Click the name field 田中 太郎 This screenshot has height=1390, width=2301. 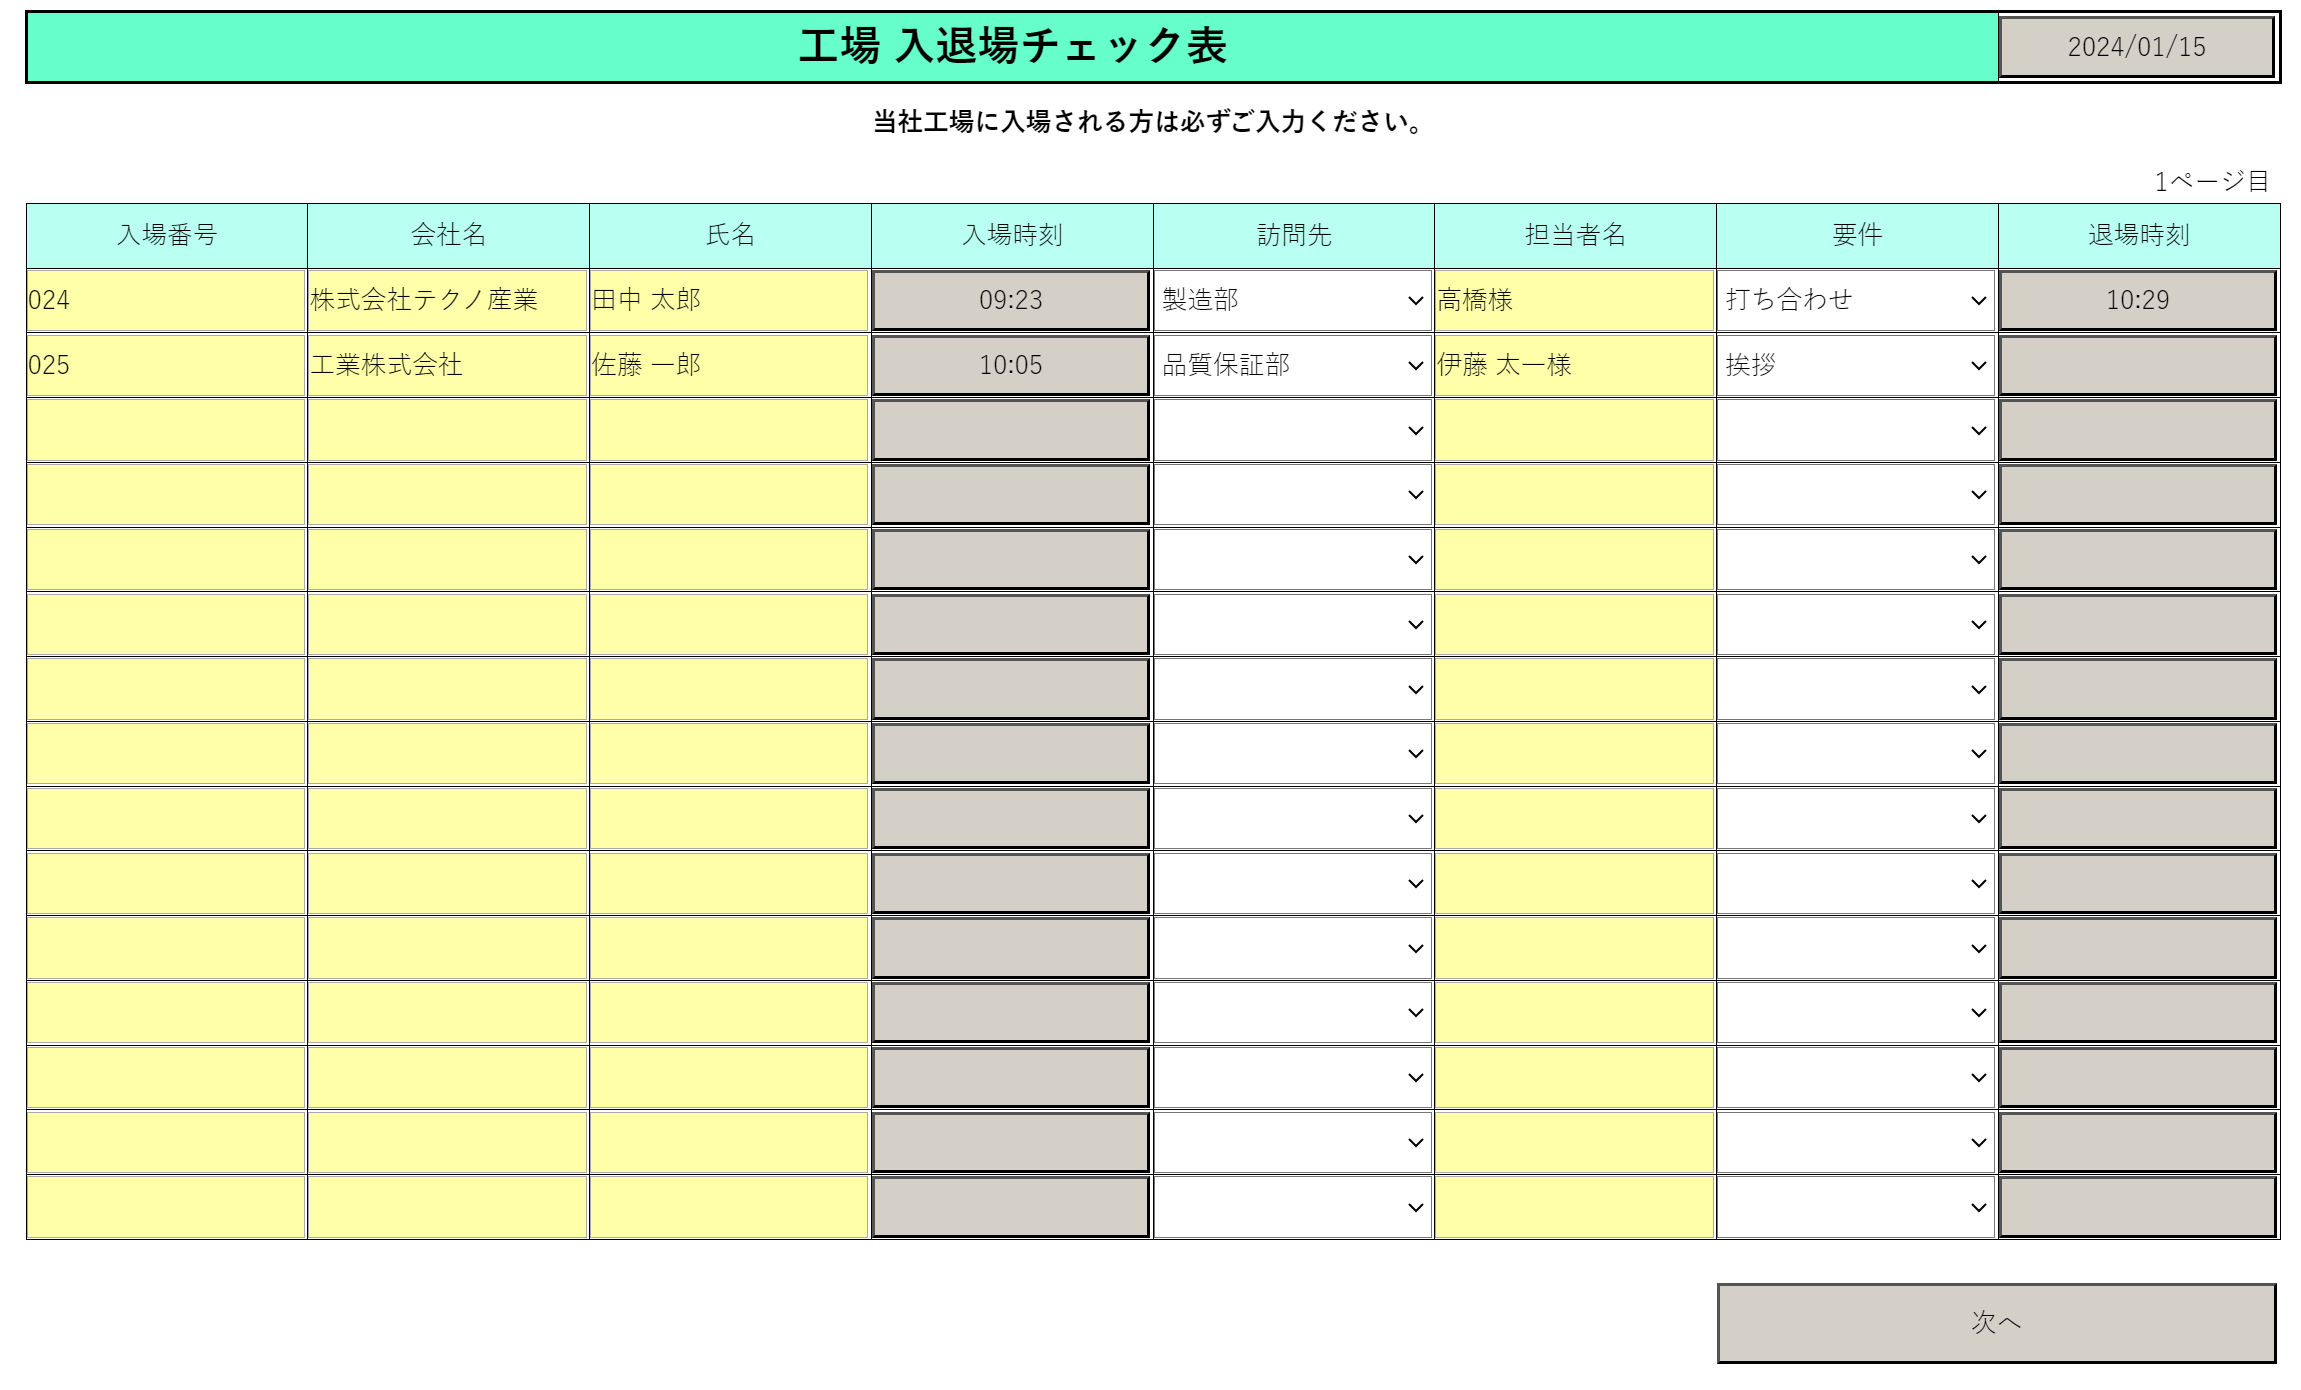pos(729,300)
